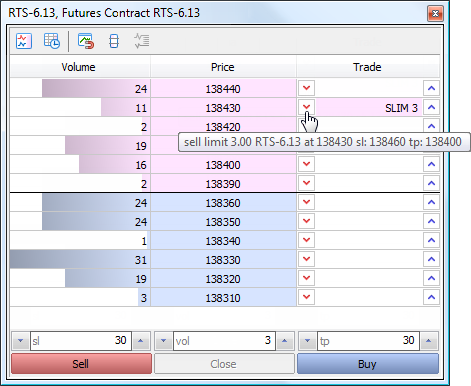Click the greyed-out list toolbar icon
This screenshot has height=386, width=471.
point(142,41)
